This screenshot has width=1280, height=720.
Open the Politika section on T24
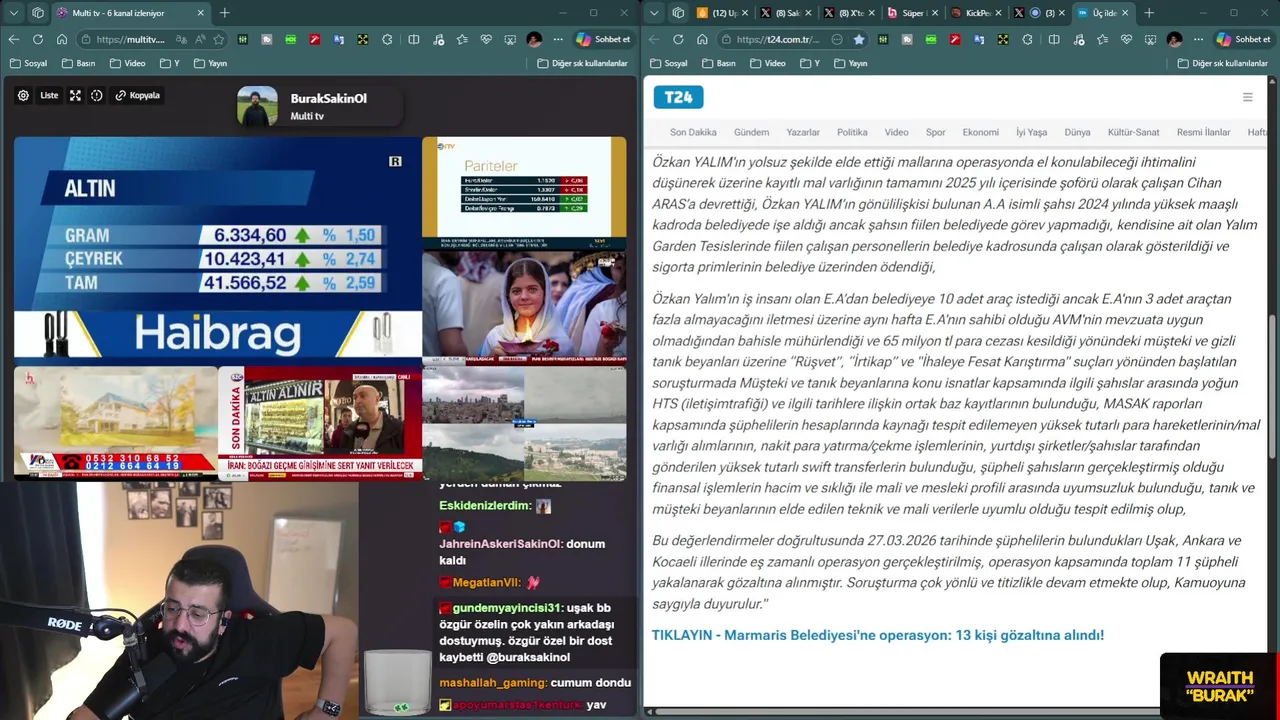[852, 132]
